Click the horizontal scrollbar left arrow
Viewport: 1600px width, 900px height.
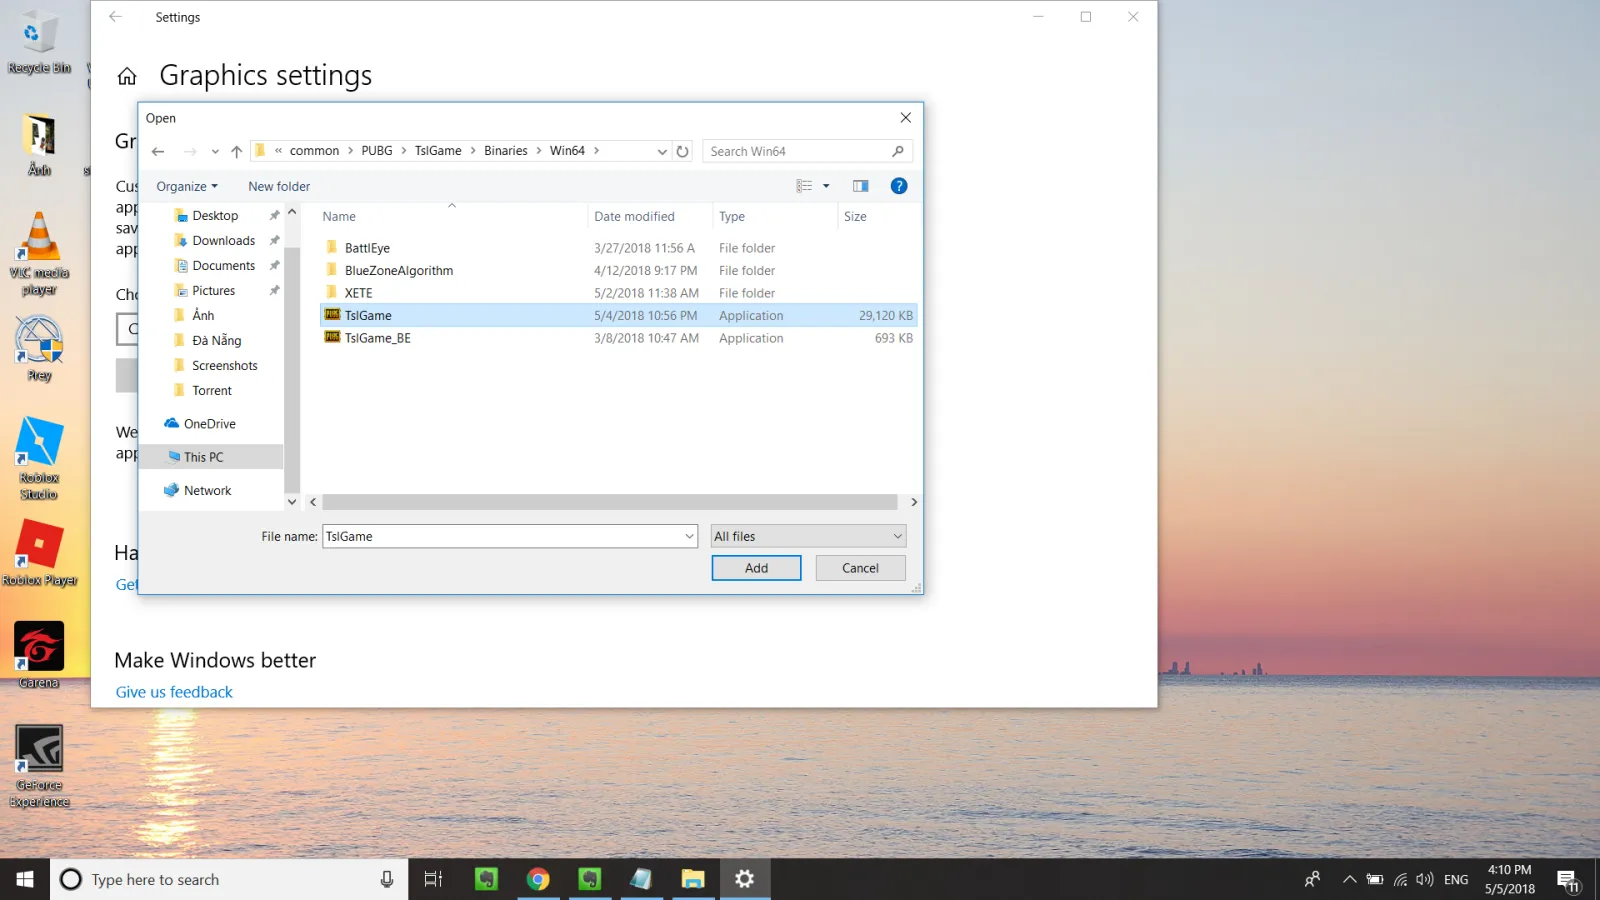pos(313,502)
